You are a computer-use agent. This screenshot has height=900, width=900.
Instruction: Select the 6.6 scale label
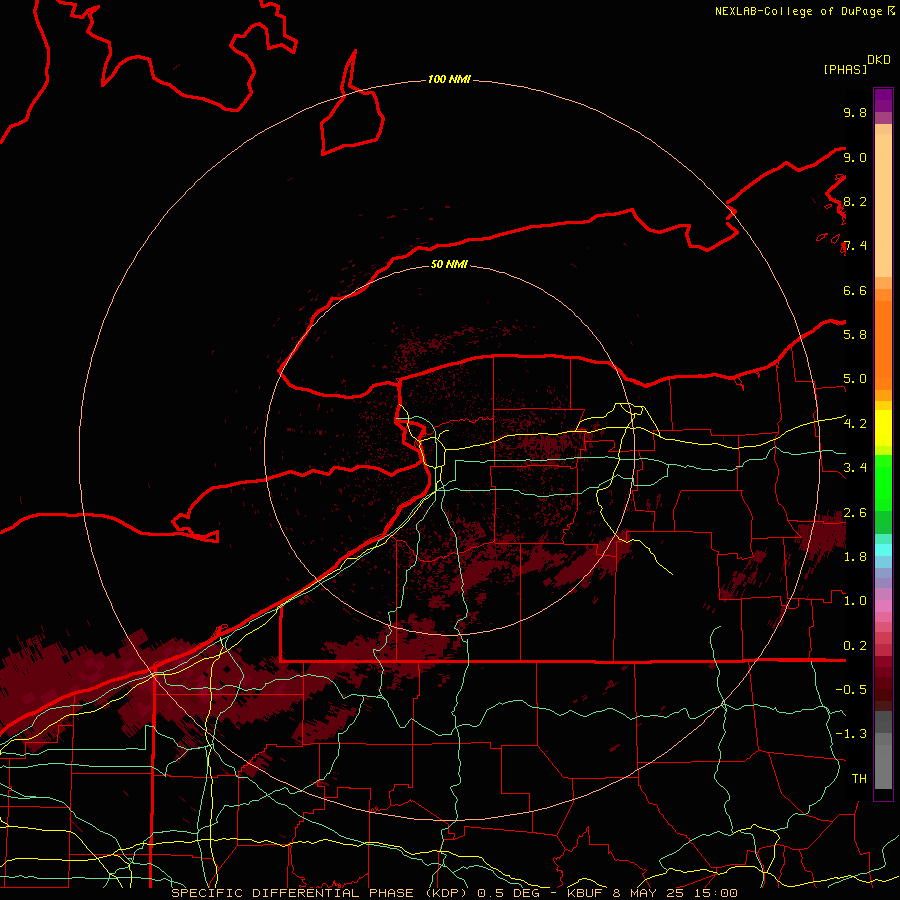pos(855,290)
